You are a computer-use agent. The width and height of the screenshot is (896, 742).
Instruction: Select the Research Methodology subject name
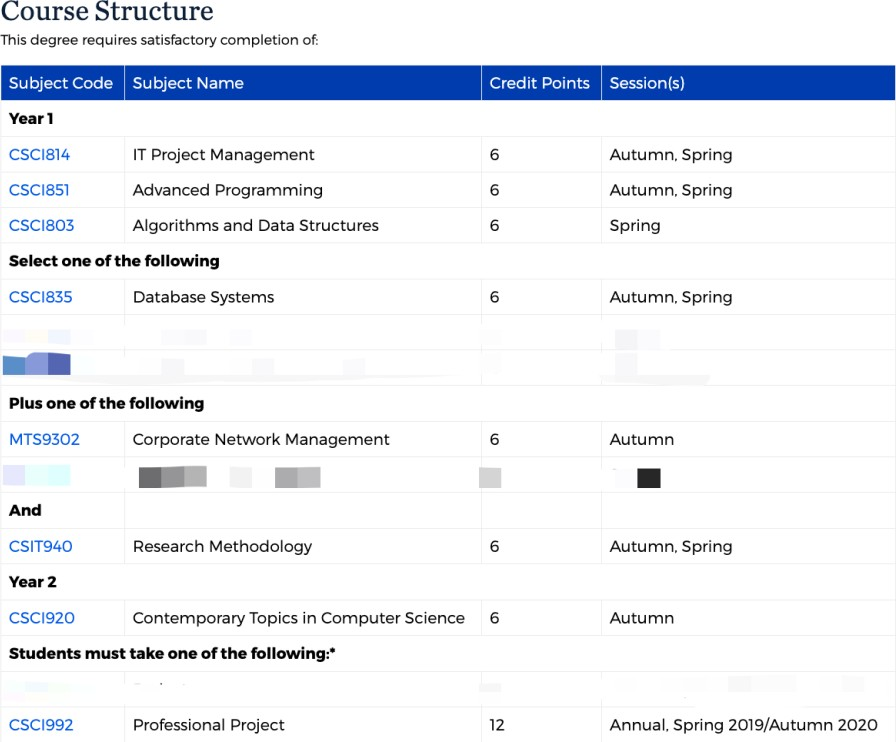[222, 546]
